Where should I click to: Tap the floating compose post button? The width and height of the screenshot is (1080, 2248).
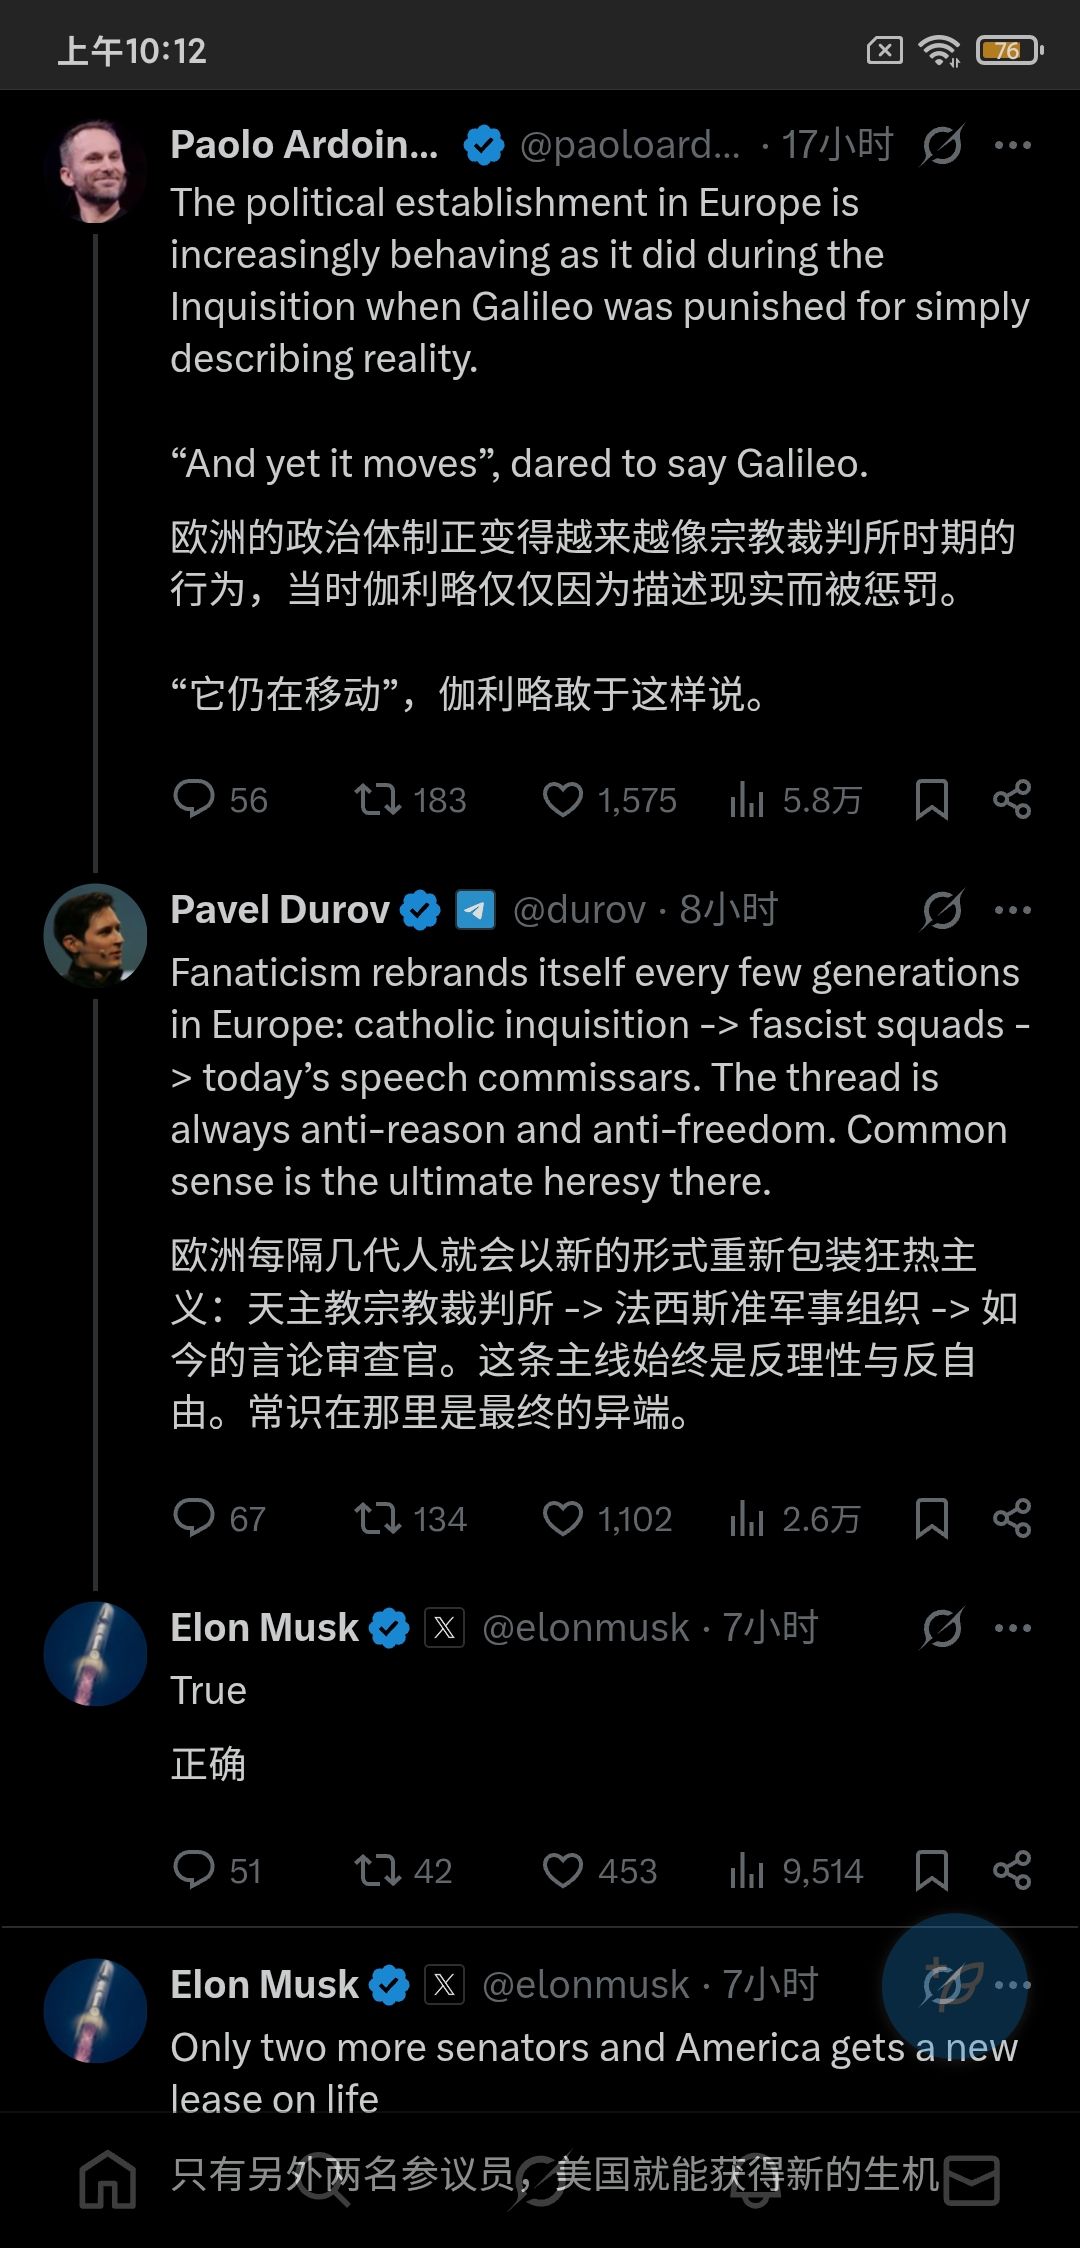click(x=954, y=1985)
